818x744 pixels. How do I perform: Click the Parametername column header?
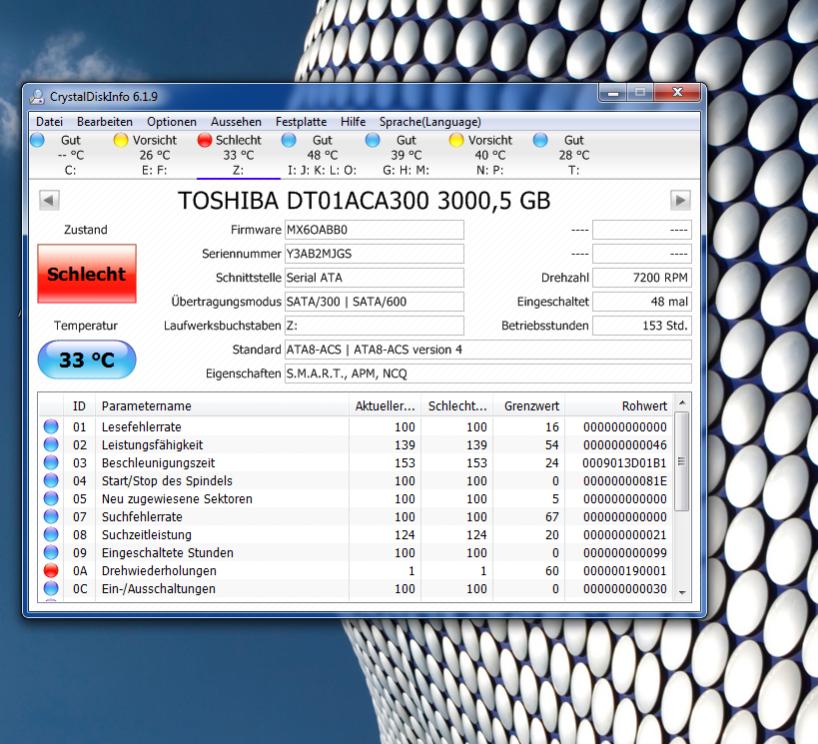(222, 406)
